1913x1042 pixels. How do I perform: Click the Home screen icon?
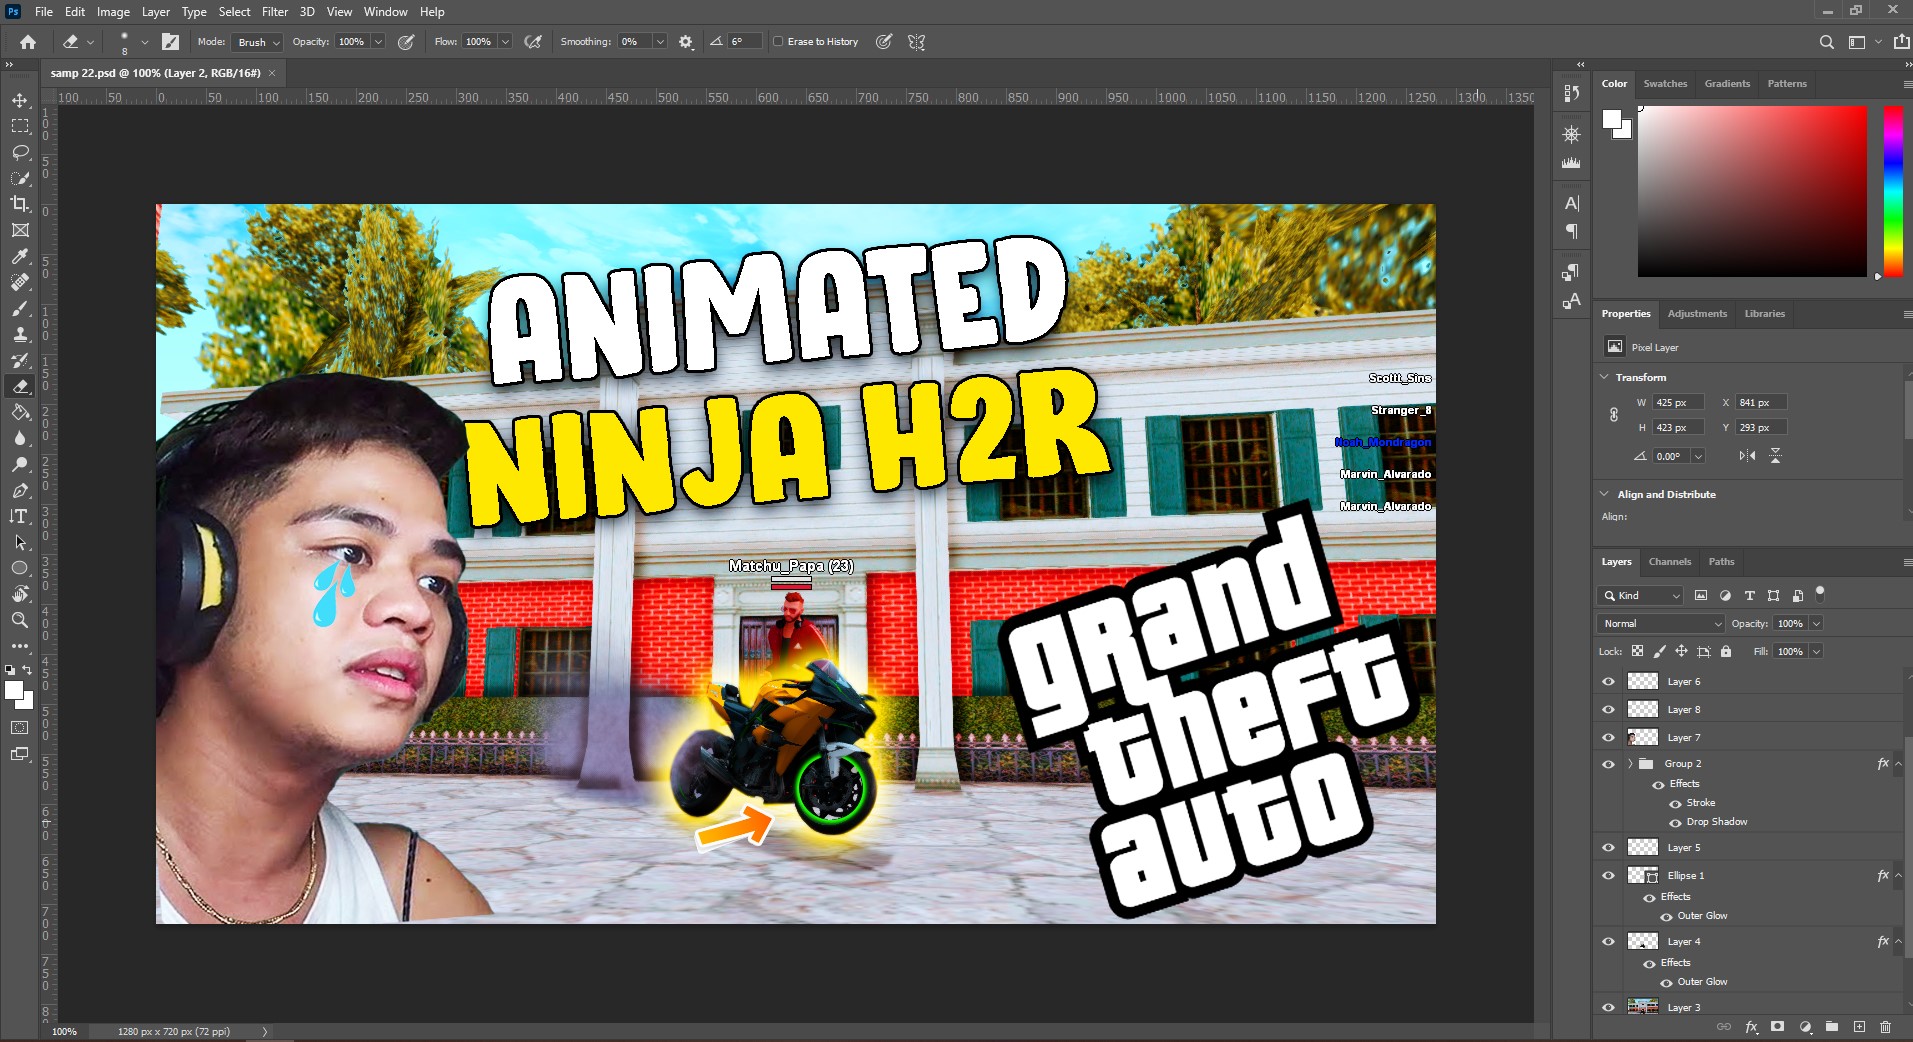click(x=28, y=42)
